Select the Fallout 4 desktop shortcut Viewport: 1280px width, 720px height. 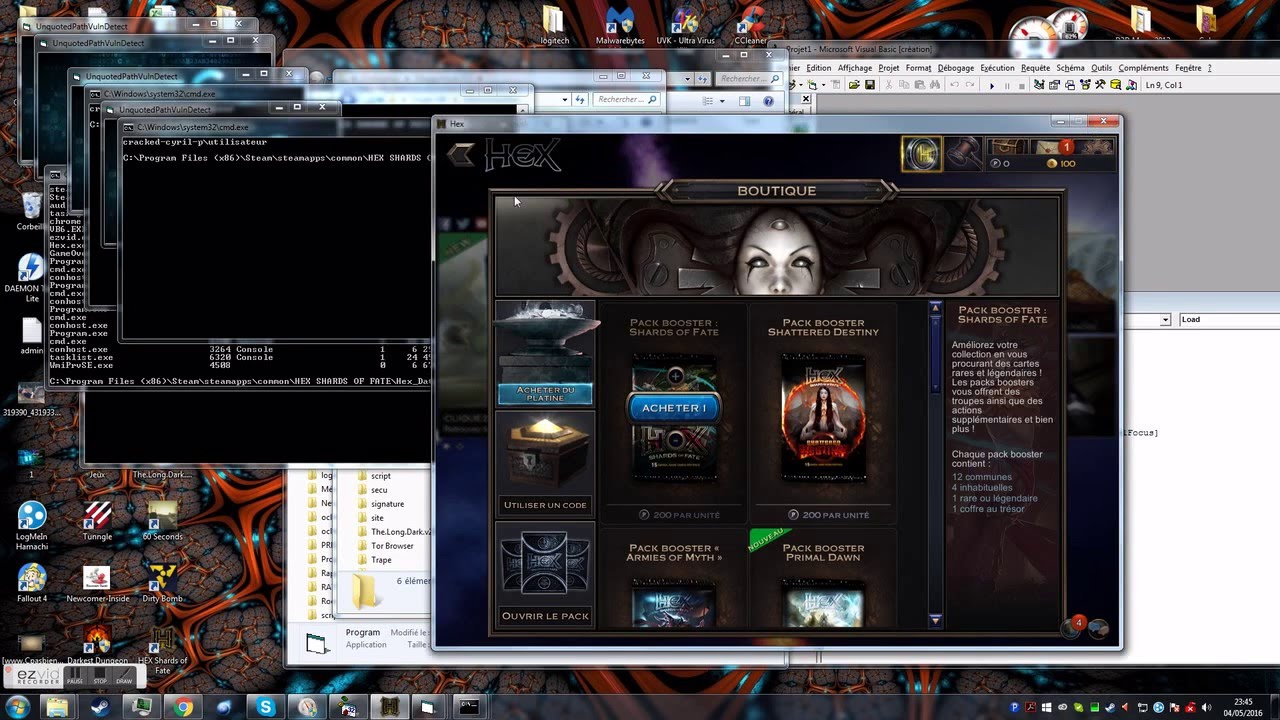coord(32,585)
